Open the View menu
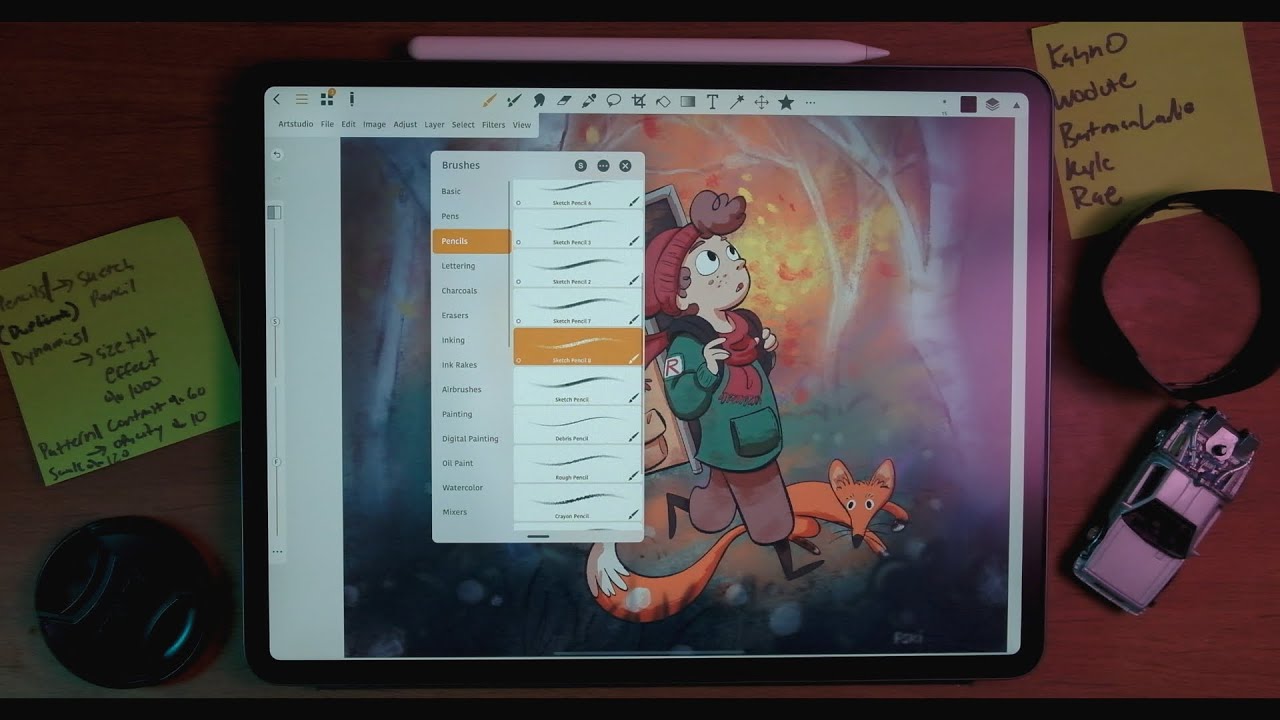The width and height of the screenshot is (1280, 720). click(522, 125)
